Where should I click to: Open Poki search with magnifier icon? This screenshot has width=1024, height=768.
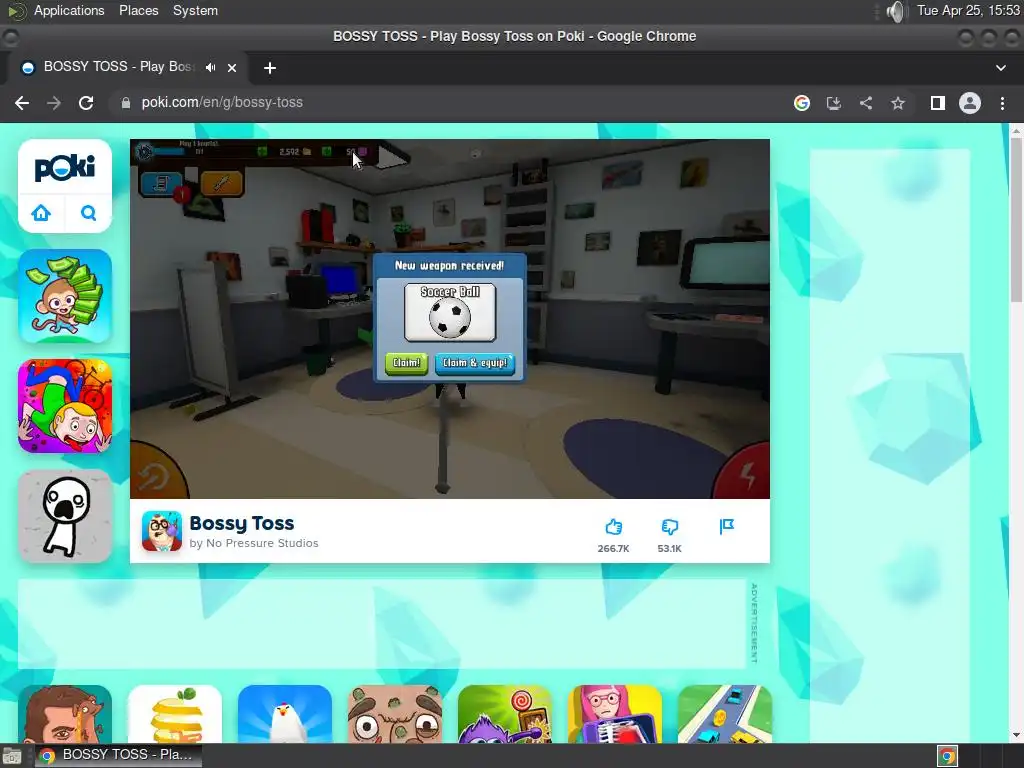(88, 213)
